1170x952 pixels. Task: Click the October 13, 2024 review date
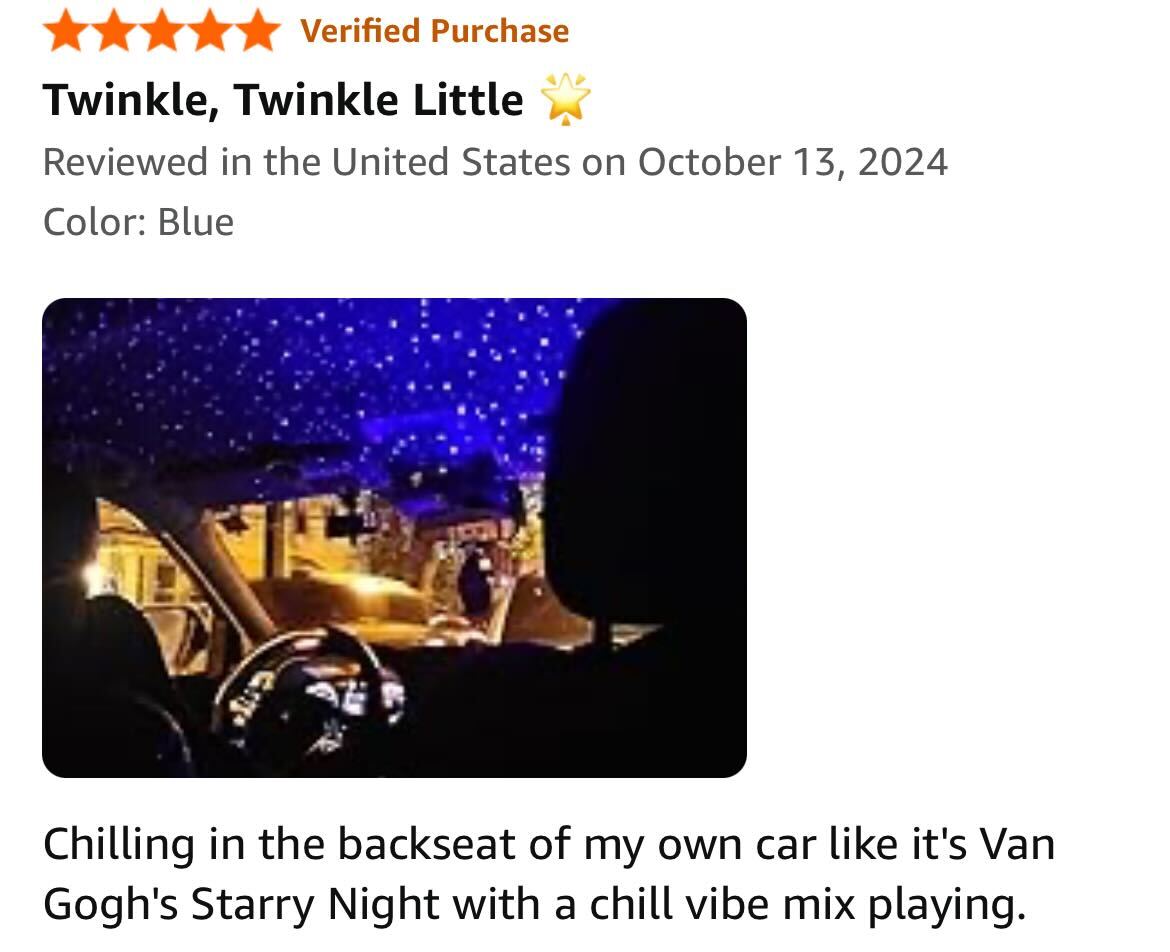click(x=792, y=162)
